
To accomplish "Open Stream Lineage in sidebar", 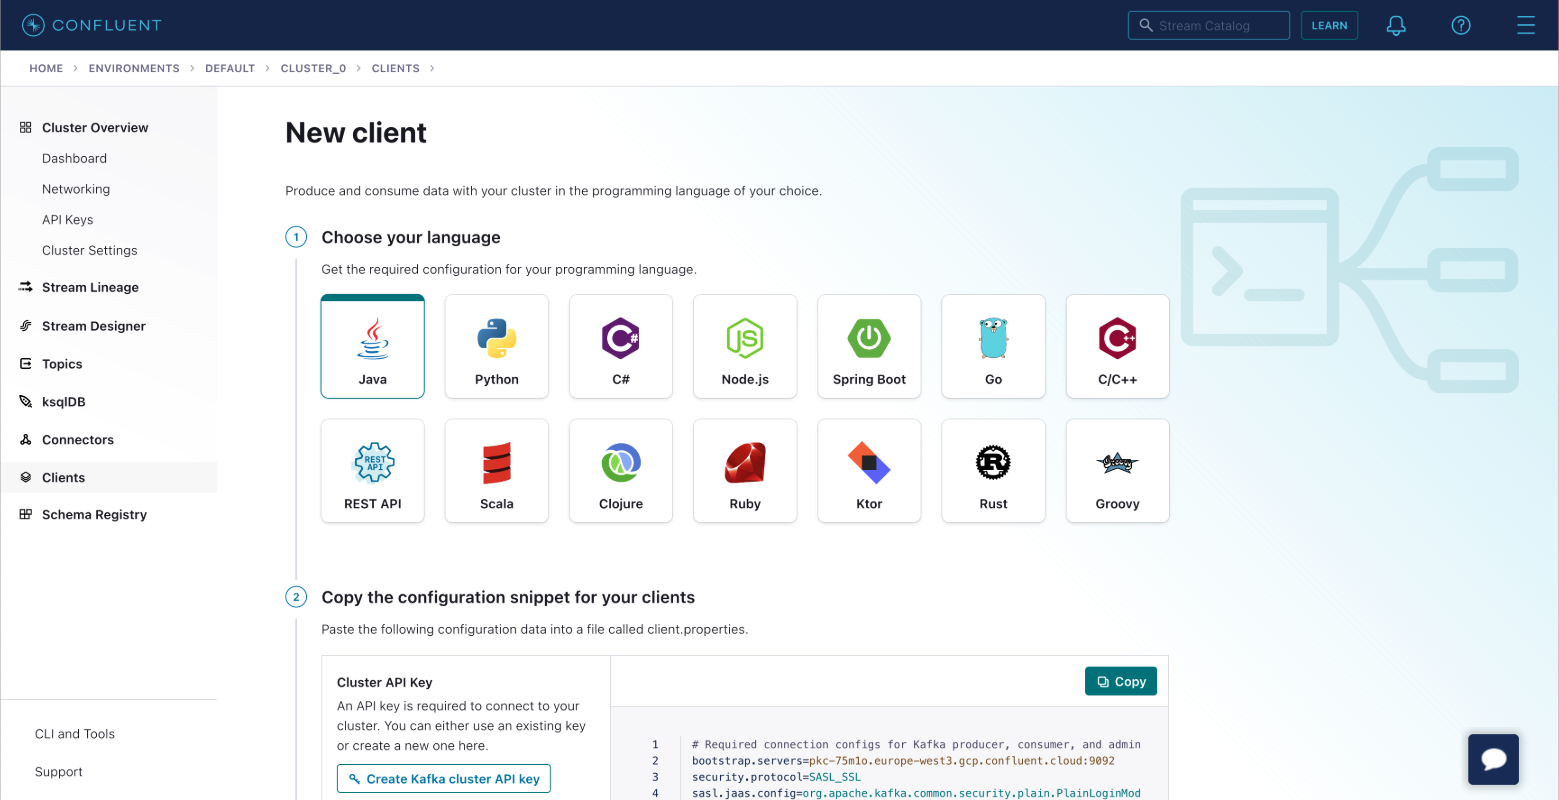I will point(90,287).
